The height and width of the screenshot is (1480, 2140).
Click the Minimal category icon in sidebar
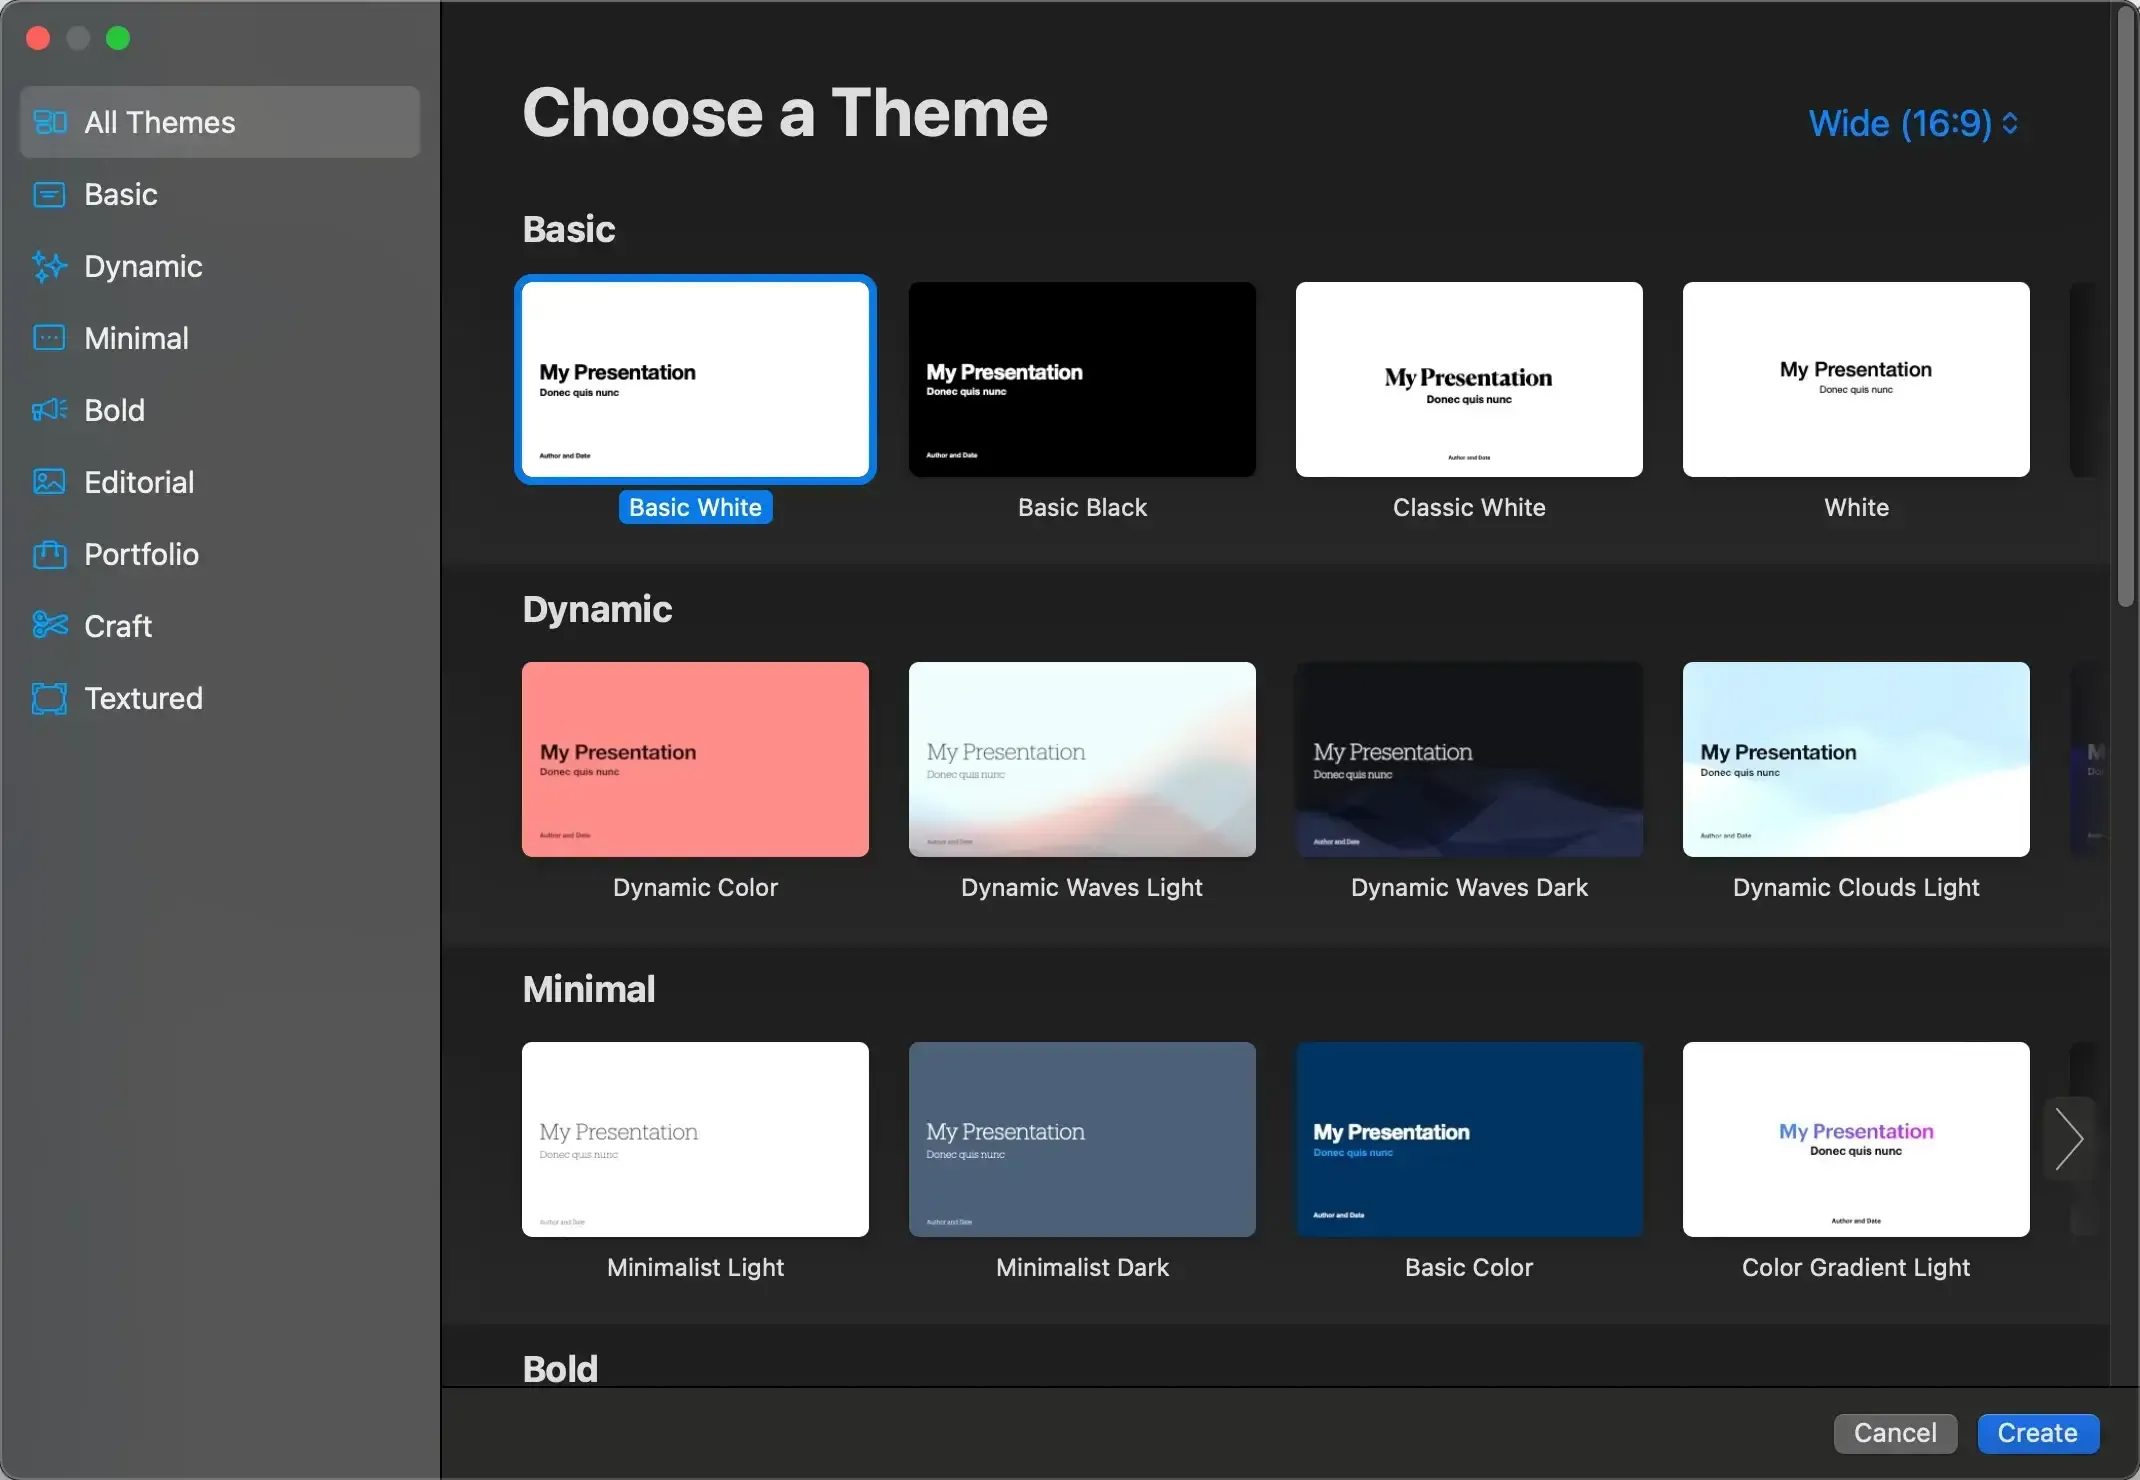(50, 338)
